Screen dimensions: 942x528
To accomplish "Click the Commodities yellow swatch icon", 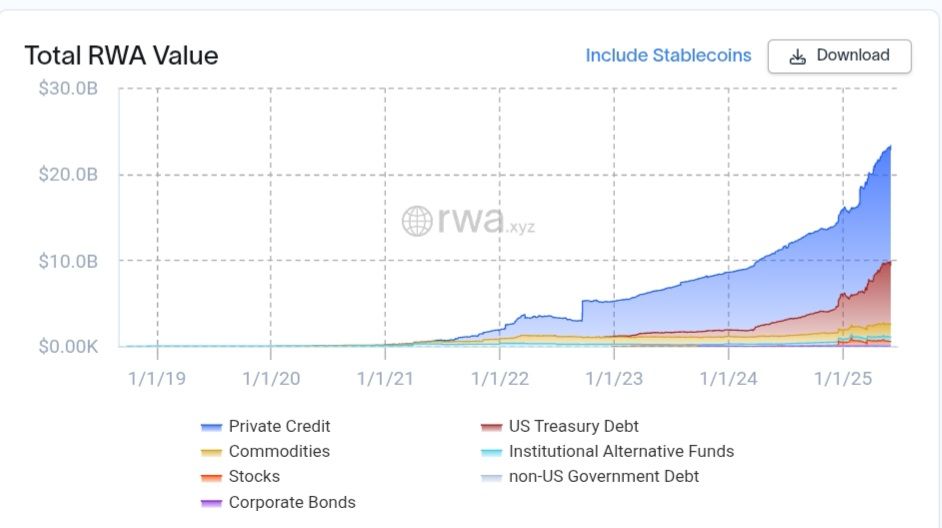I will 211,452.
